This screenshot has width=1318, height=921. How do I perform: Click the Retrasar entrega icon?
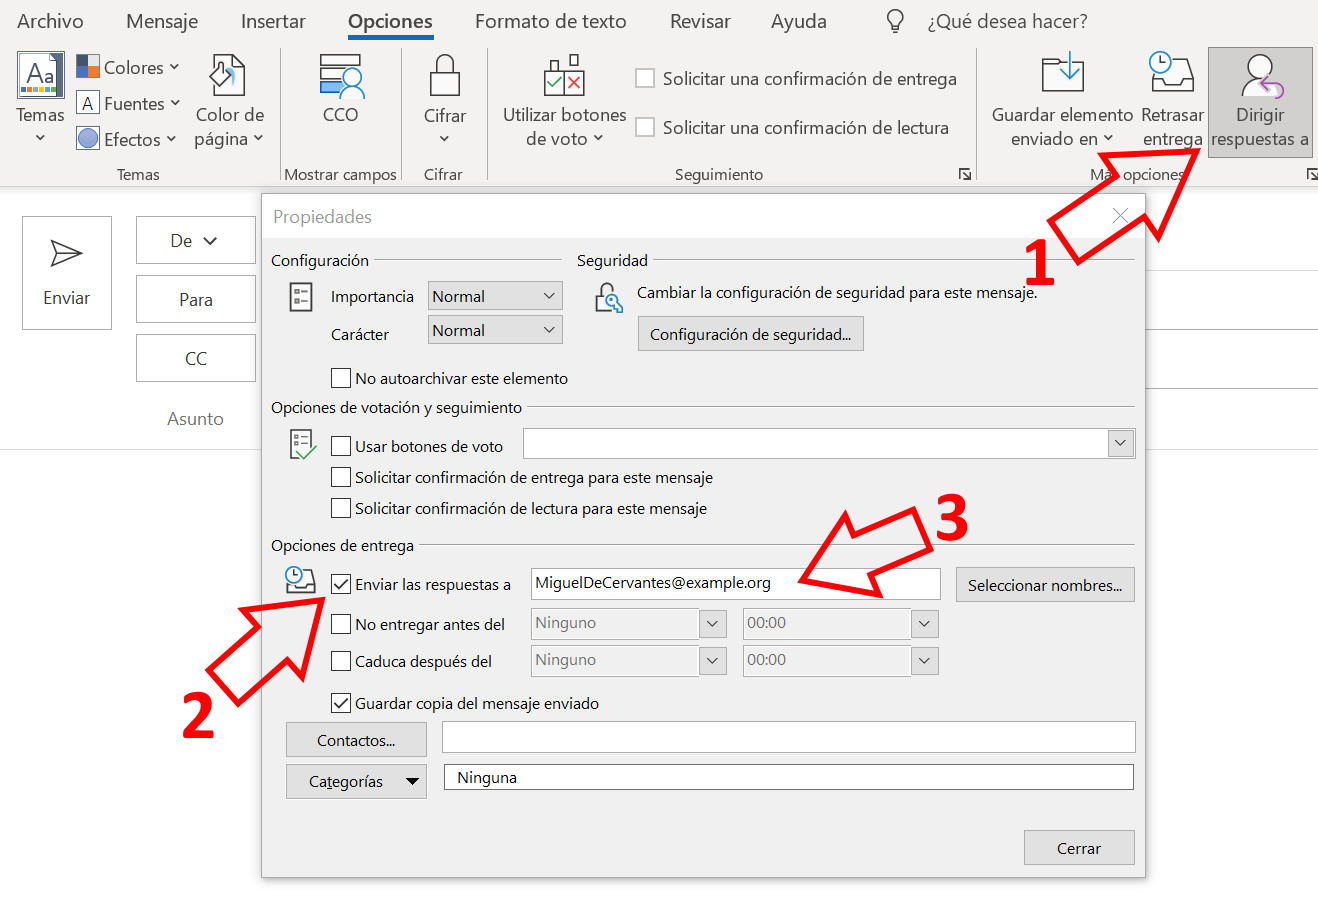(1171, 76)
